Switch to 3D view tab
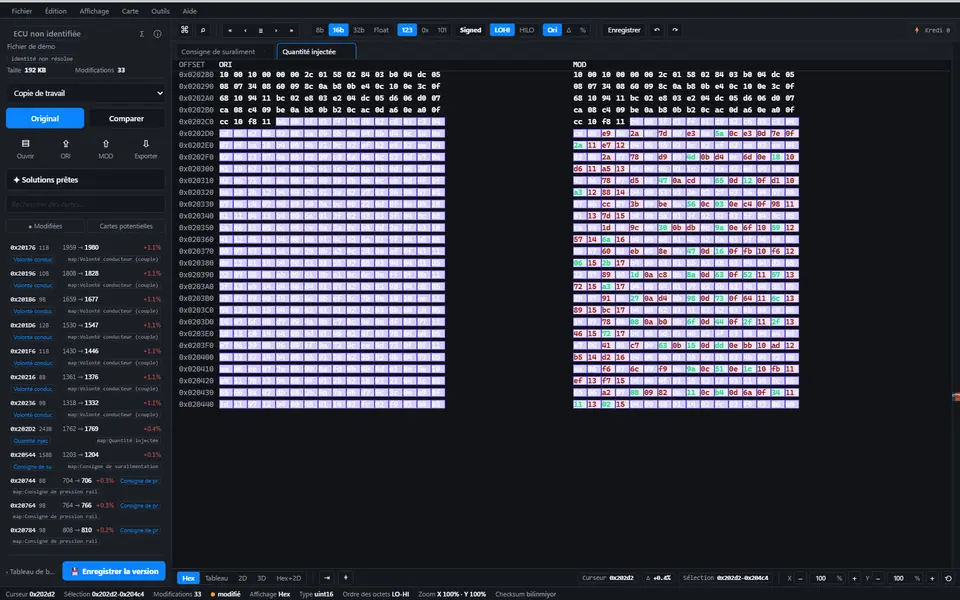 click(x=261, y=578)
